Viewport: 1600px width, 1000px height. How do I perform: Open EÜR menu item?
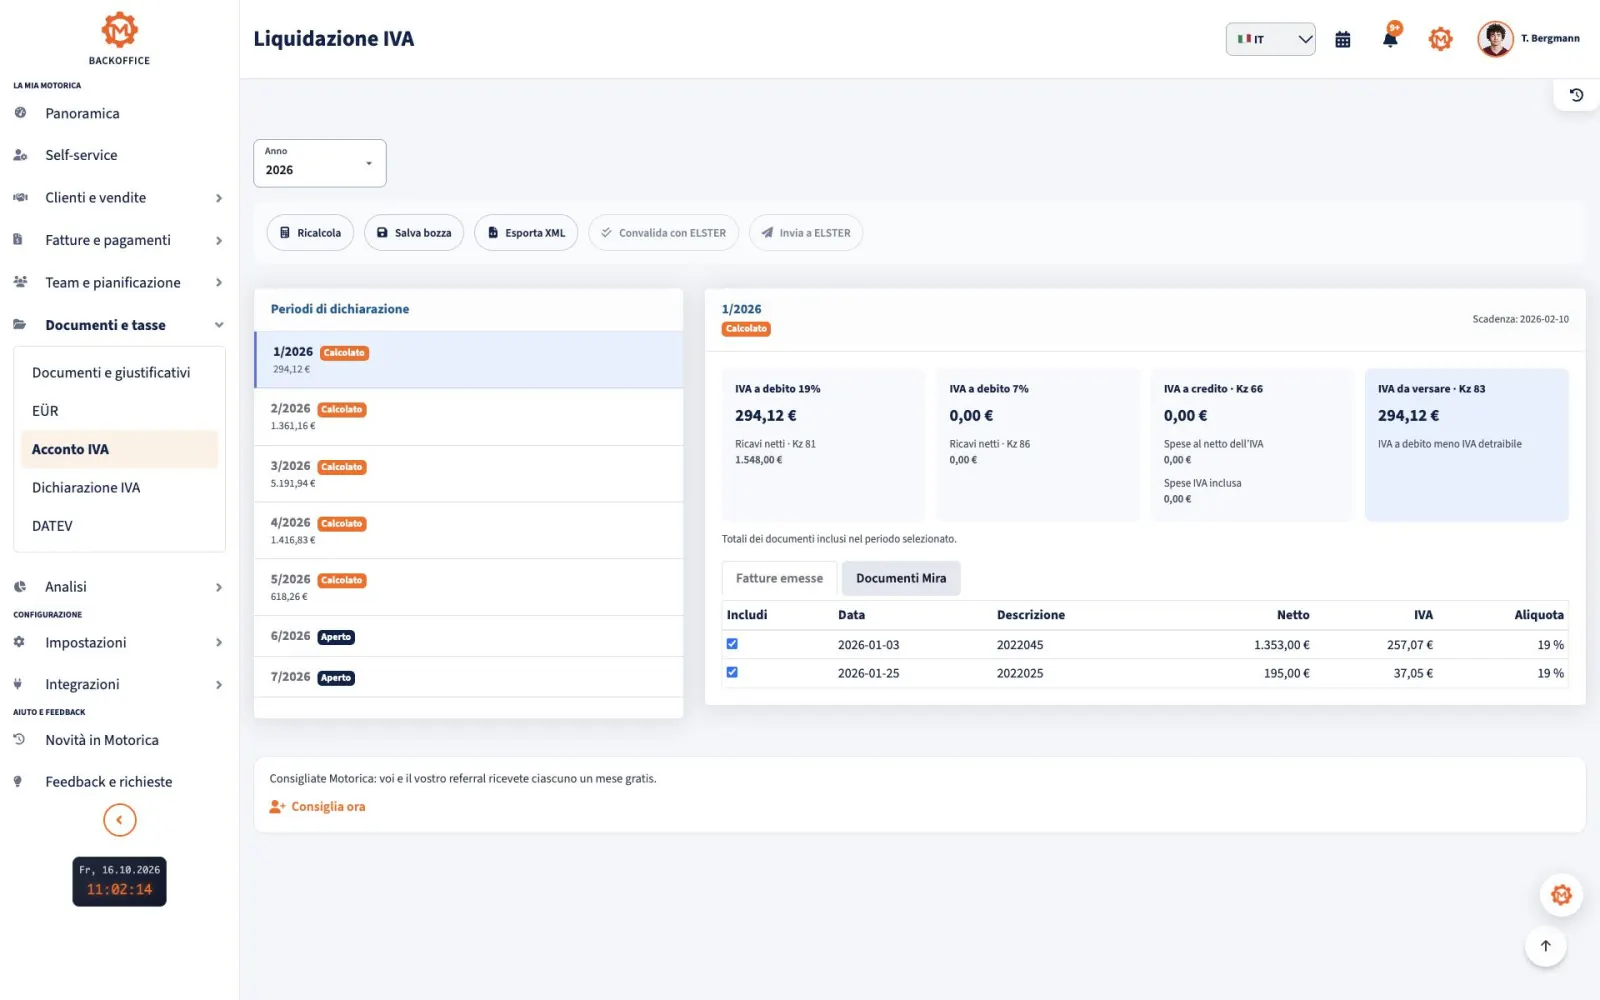119,411
